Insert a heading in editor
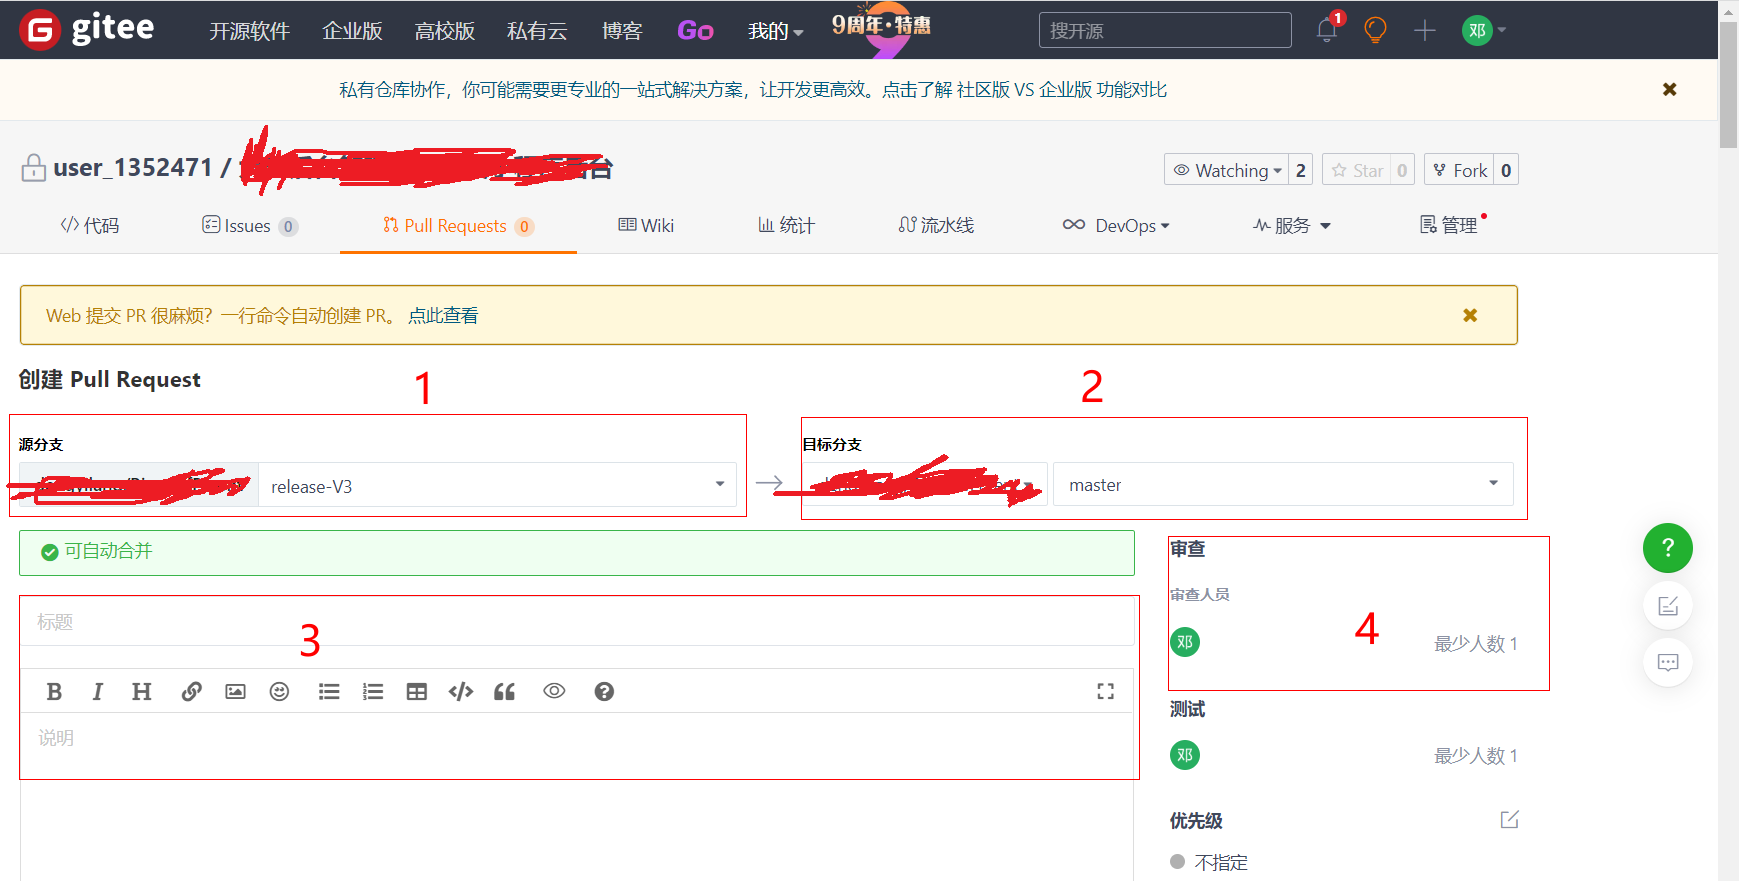 (141, 691)
